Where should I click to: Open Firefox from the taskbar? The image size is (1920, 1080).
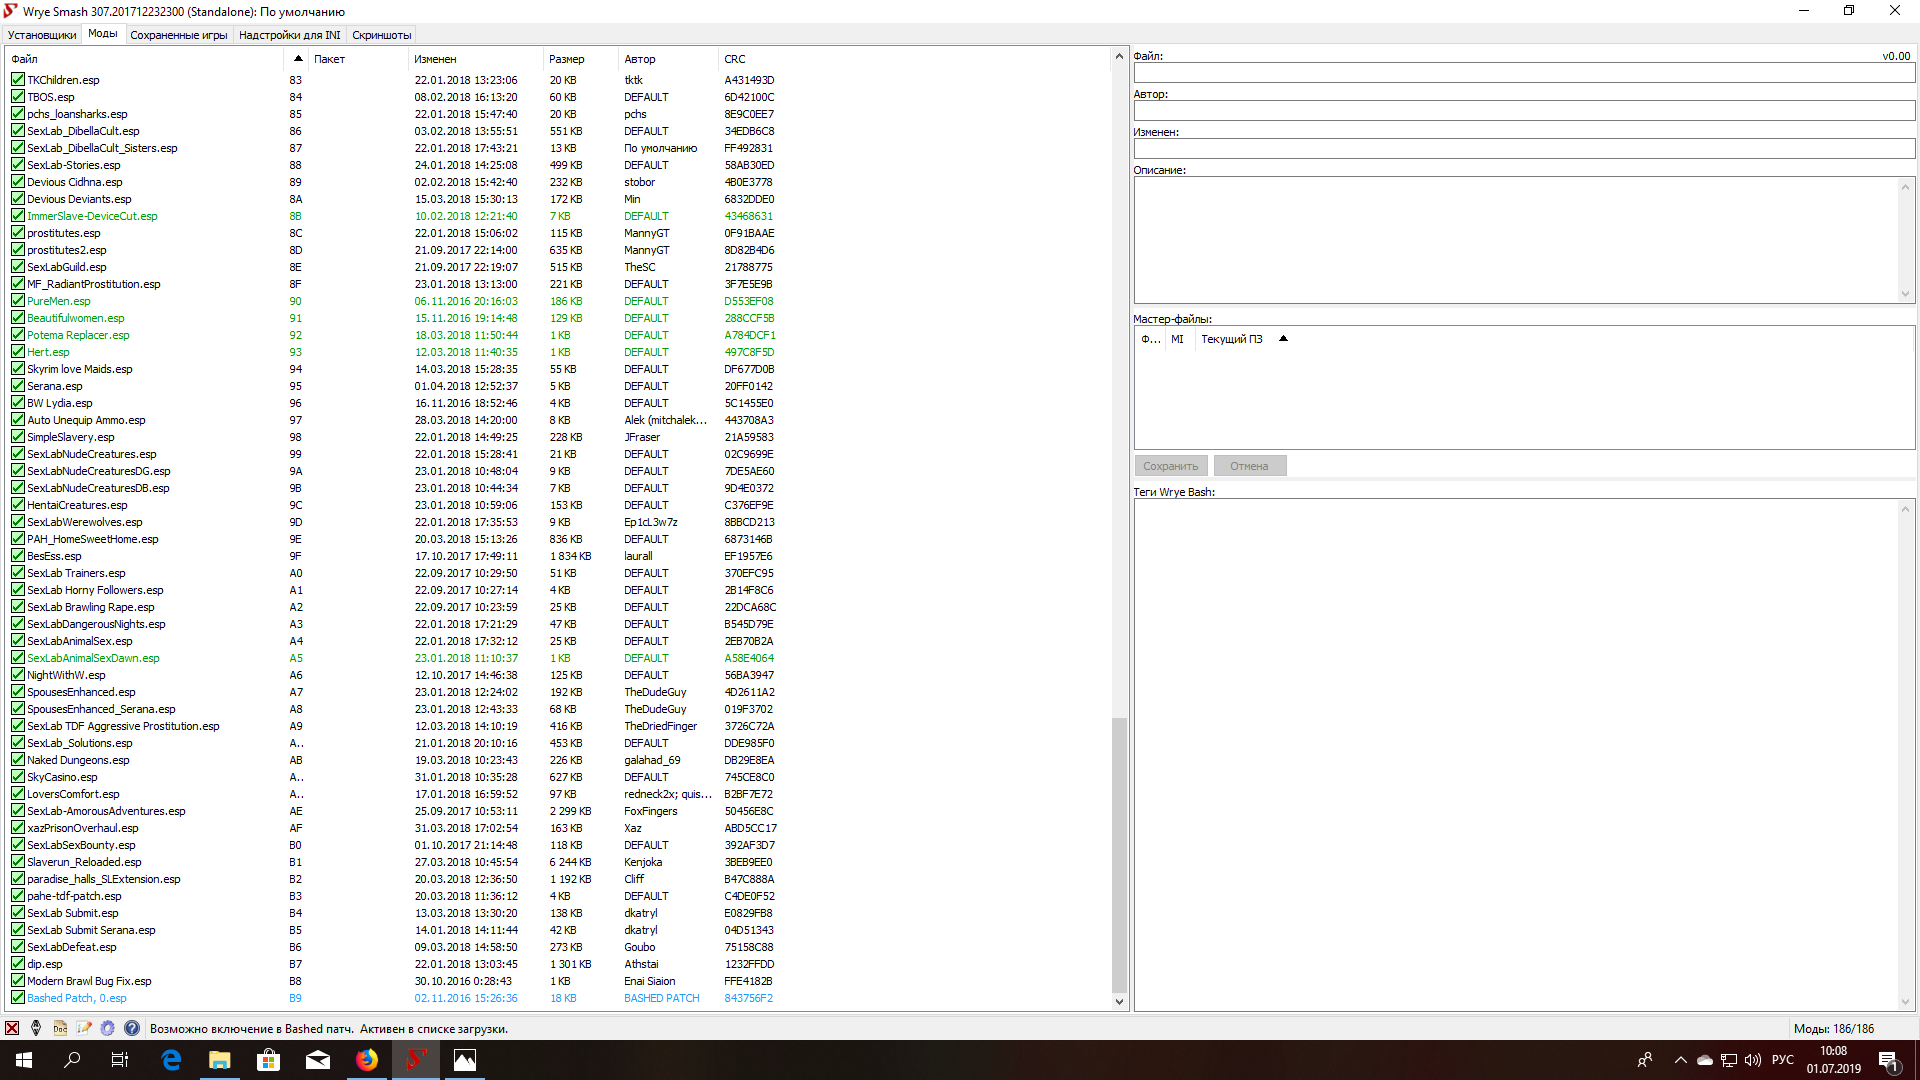point(367,1060)
